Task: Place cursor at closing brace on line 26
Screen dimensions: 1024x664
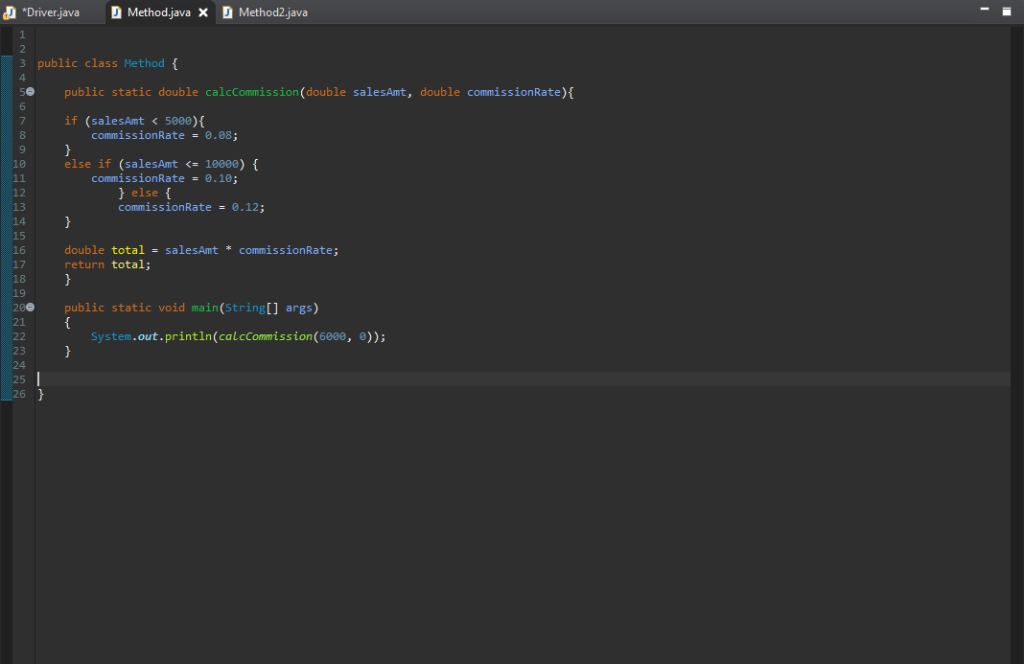Action: coord(41,394)
